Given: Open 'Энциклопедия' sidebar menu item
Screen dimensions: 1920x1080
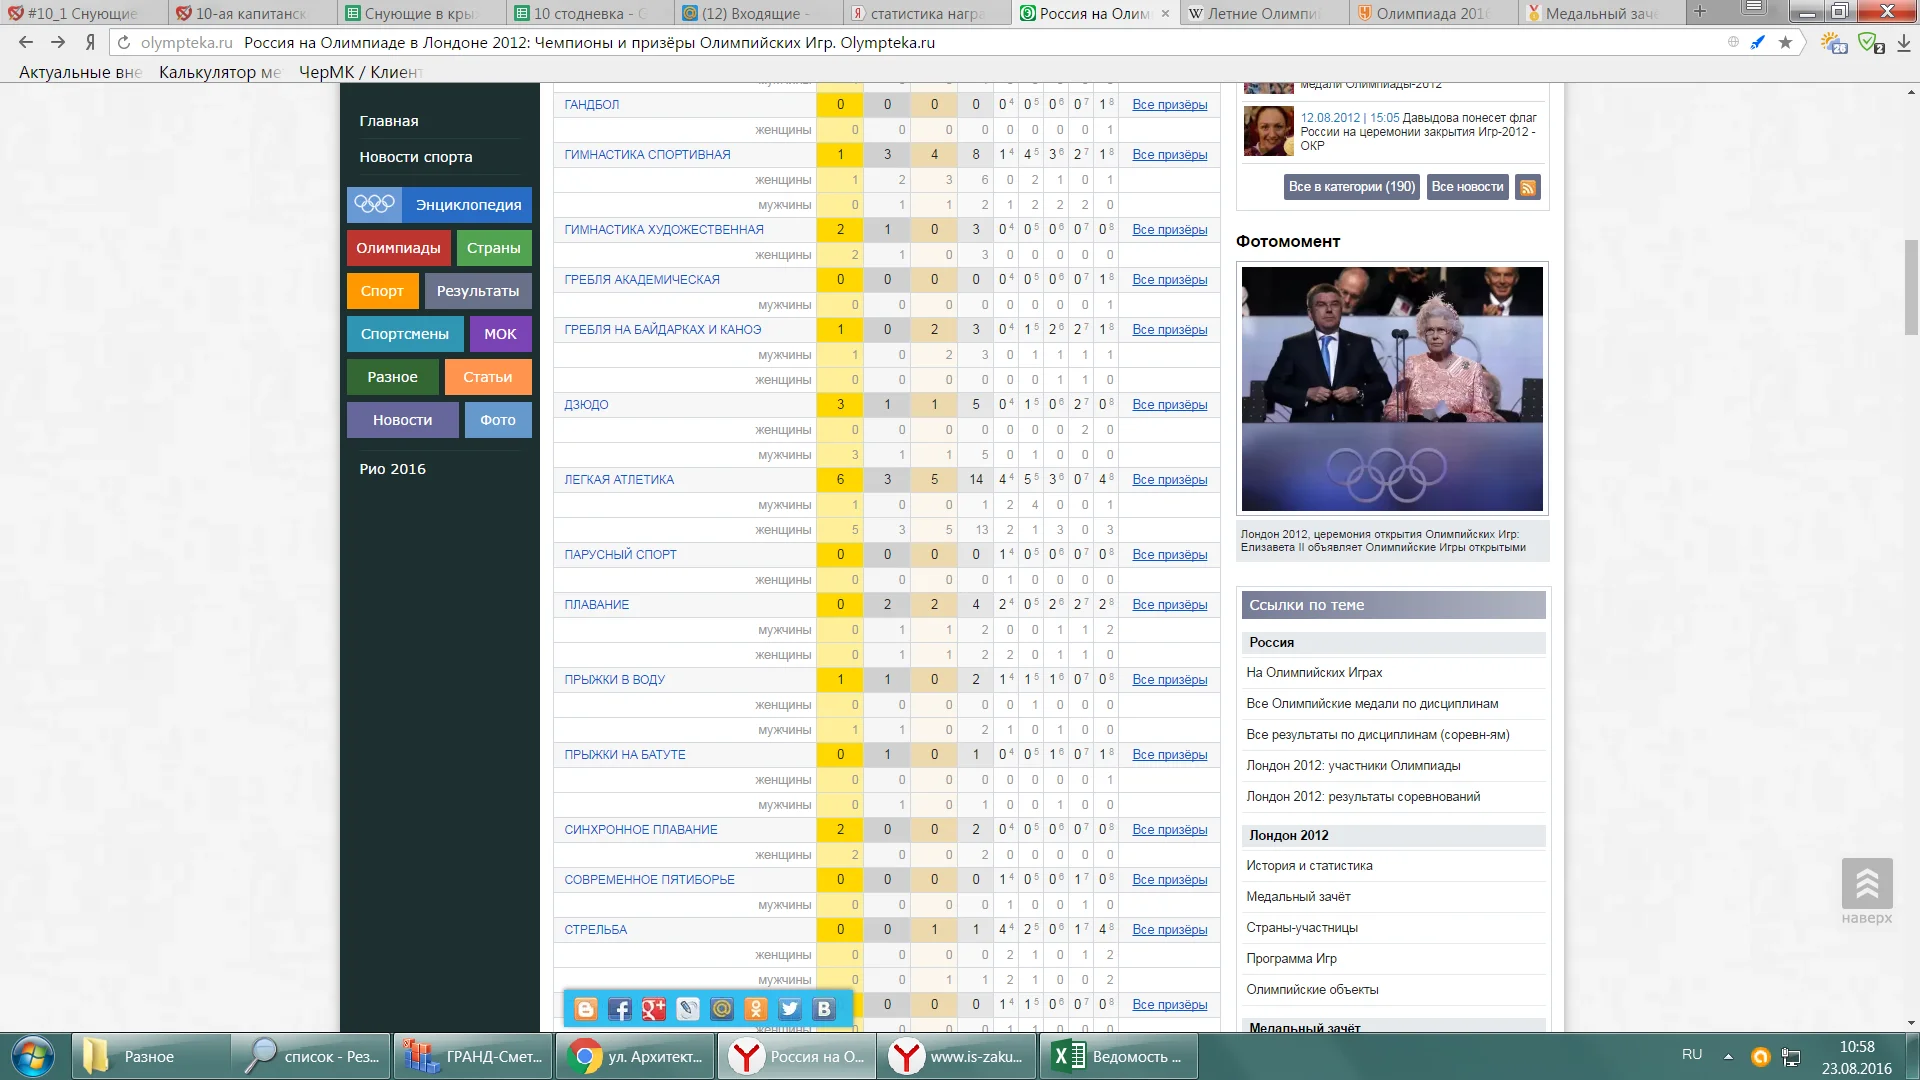Looking at the screenshot, I should [x=440, y=204].
